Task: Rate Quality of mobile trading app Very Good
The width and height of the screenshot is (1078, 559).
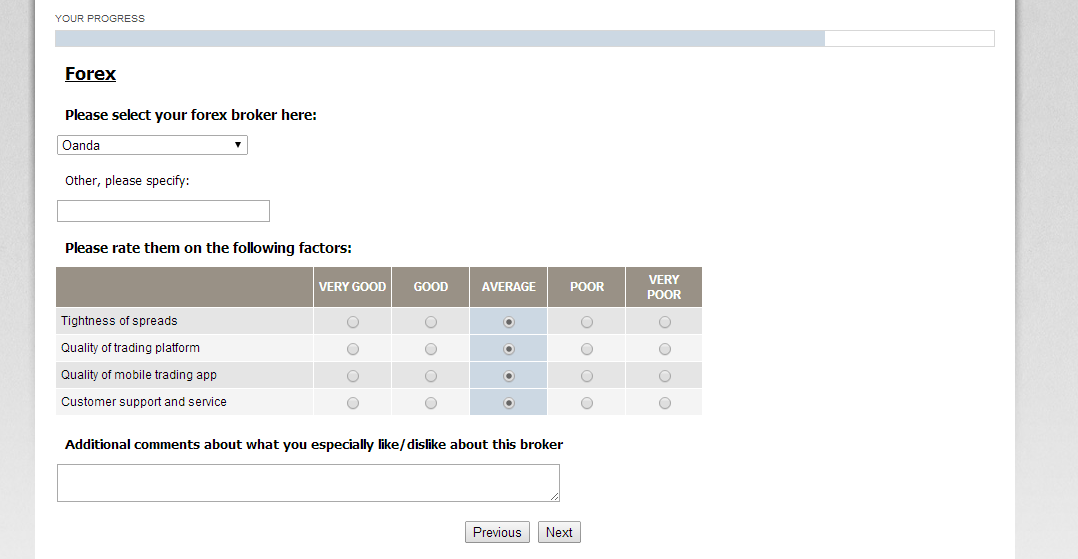Action: point(353,376)
